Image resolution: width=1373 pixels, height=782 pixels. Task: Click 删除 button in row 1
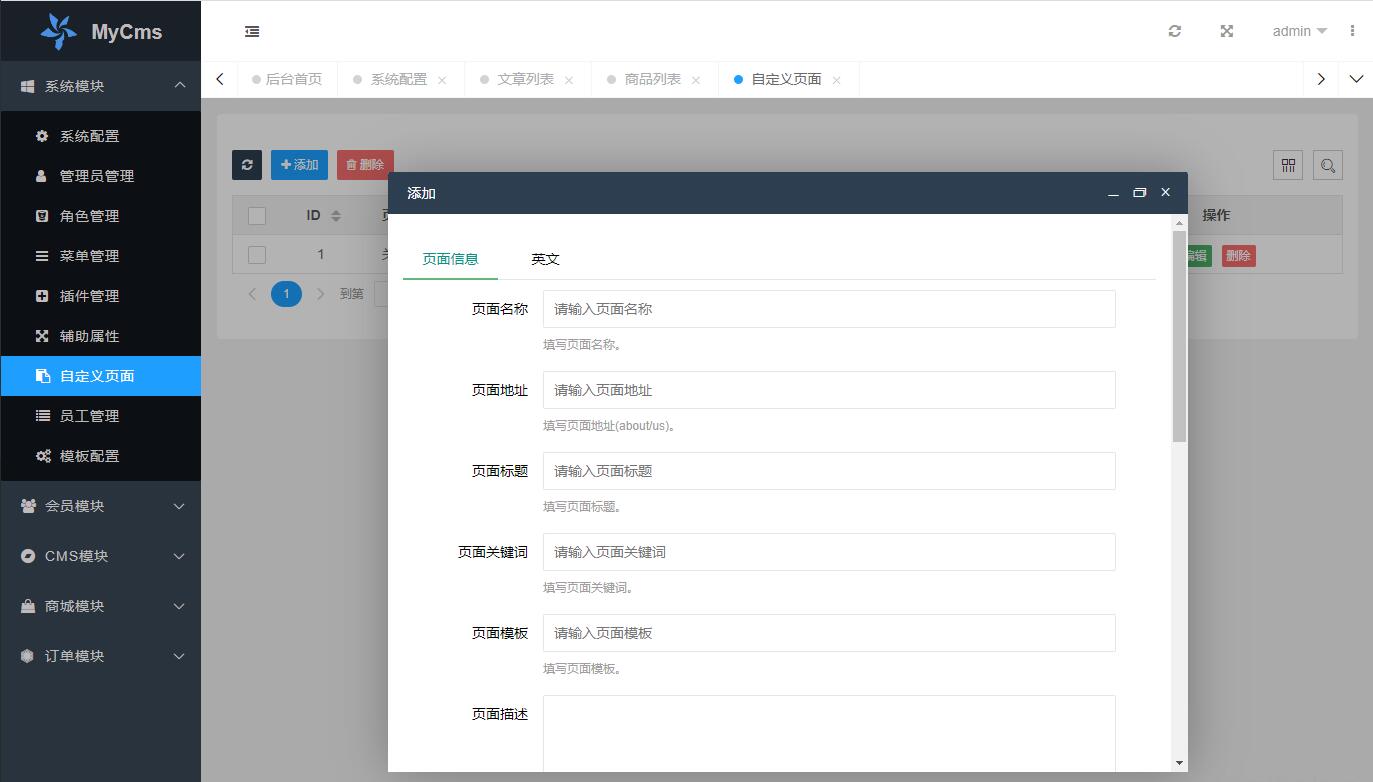(x=1238, y=256)
